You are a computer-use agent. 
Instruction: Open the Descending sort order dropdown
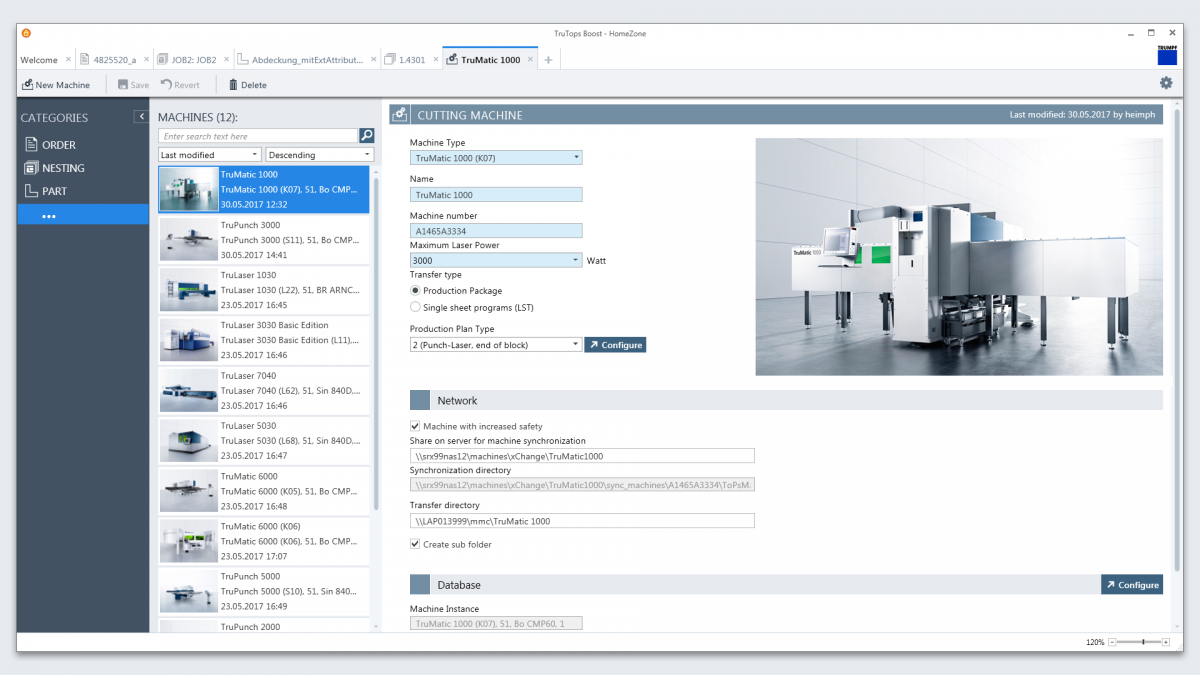(319, 154)
